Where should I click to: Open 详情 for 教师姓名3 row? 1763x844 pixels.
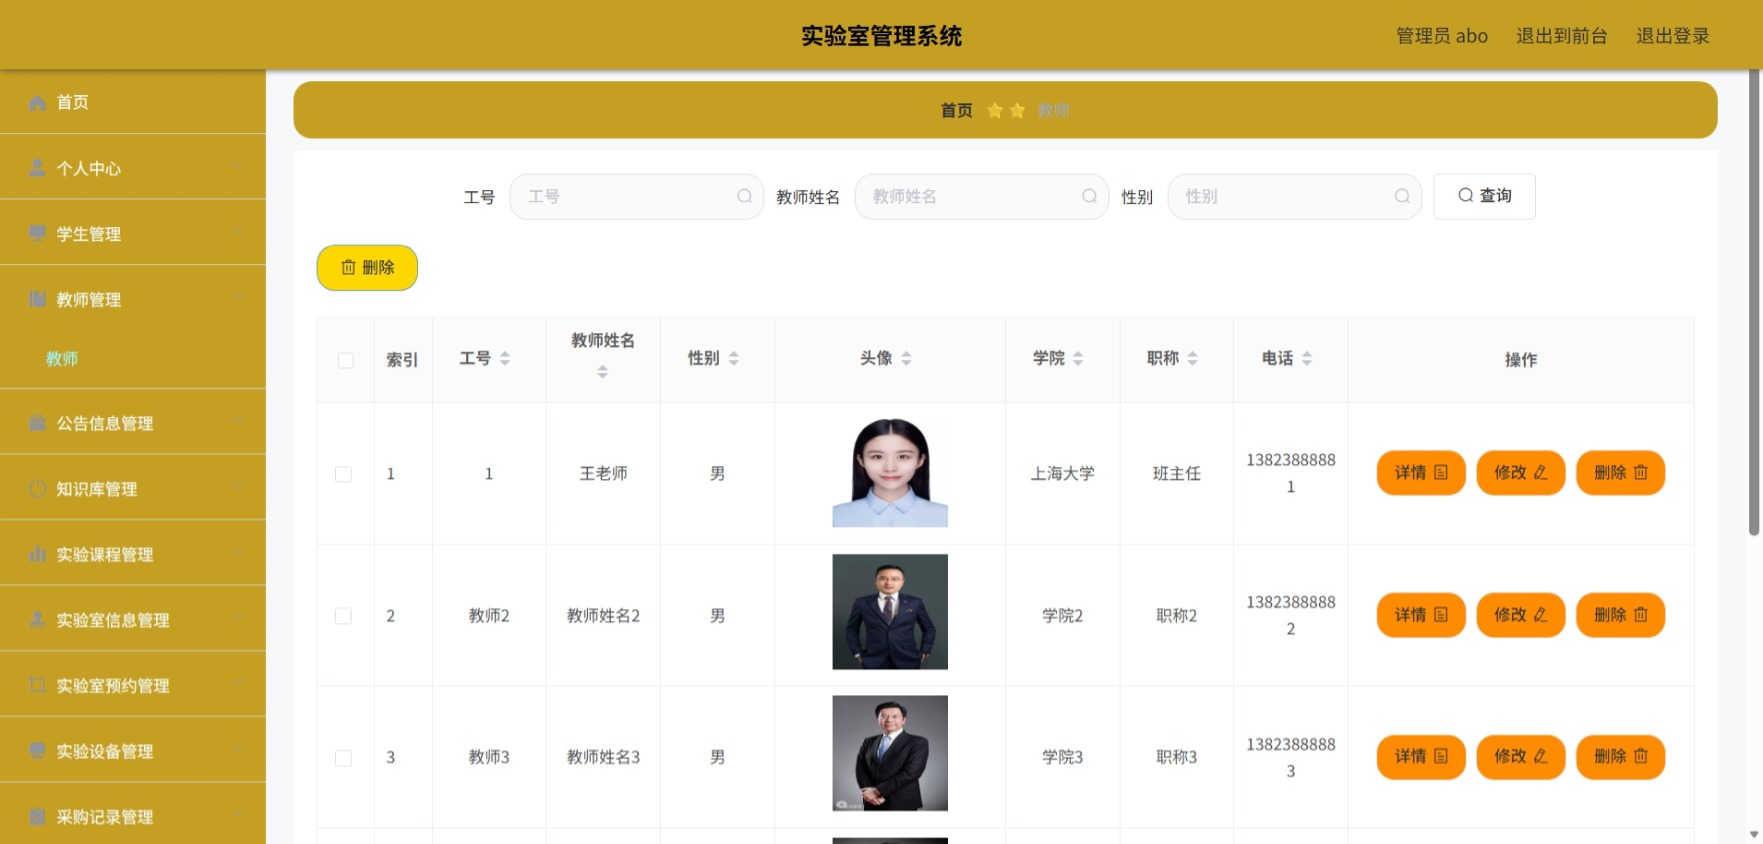pos(1421,757)
